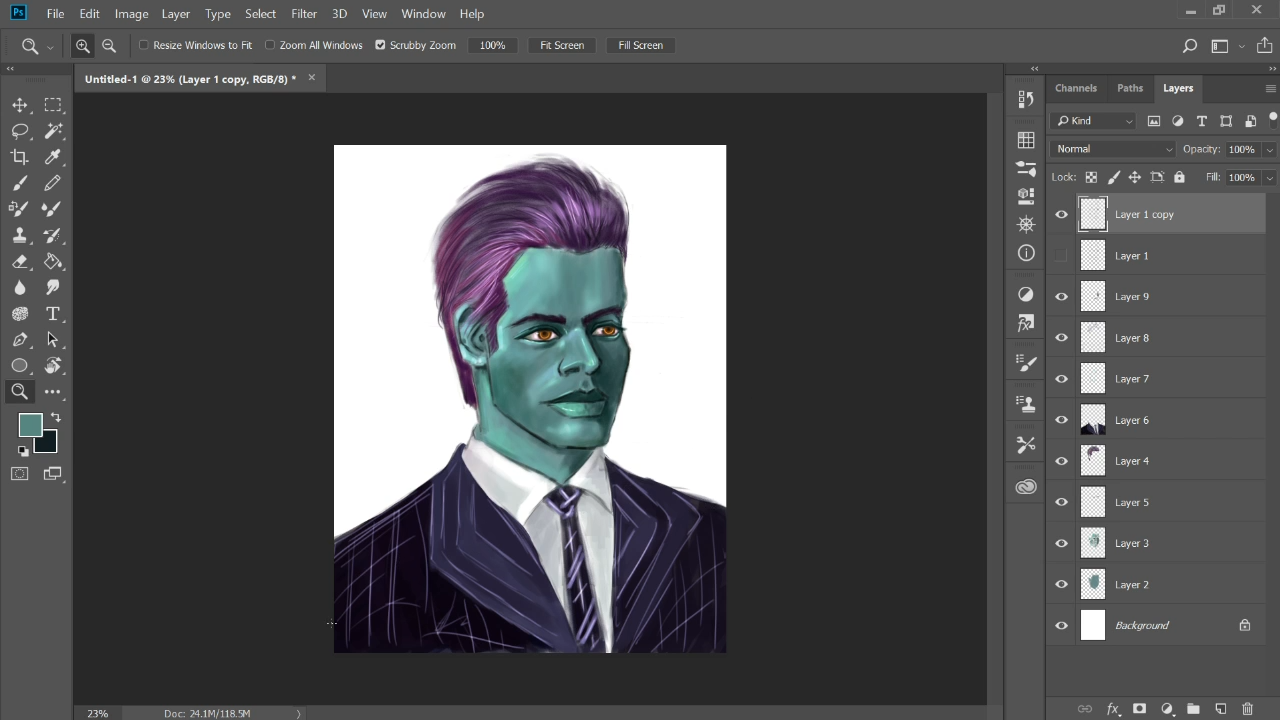This screenshot has width=1280, height=720.
Task: Select the Crop tool
Action: click(x=20, y=157)
